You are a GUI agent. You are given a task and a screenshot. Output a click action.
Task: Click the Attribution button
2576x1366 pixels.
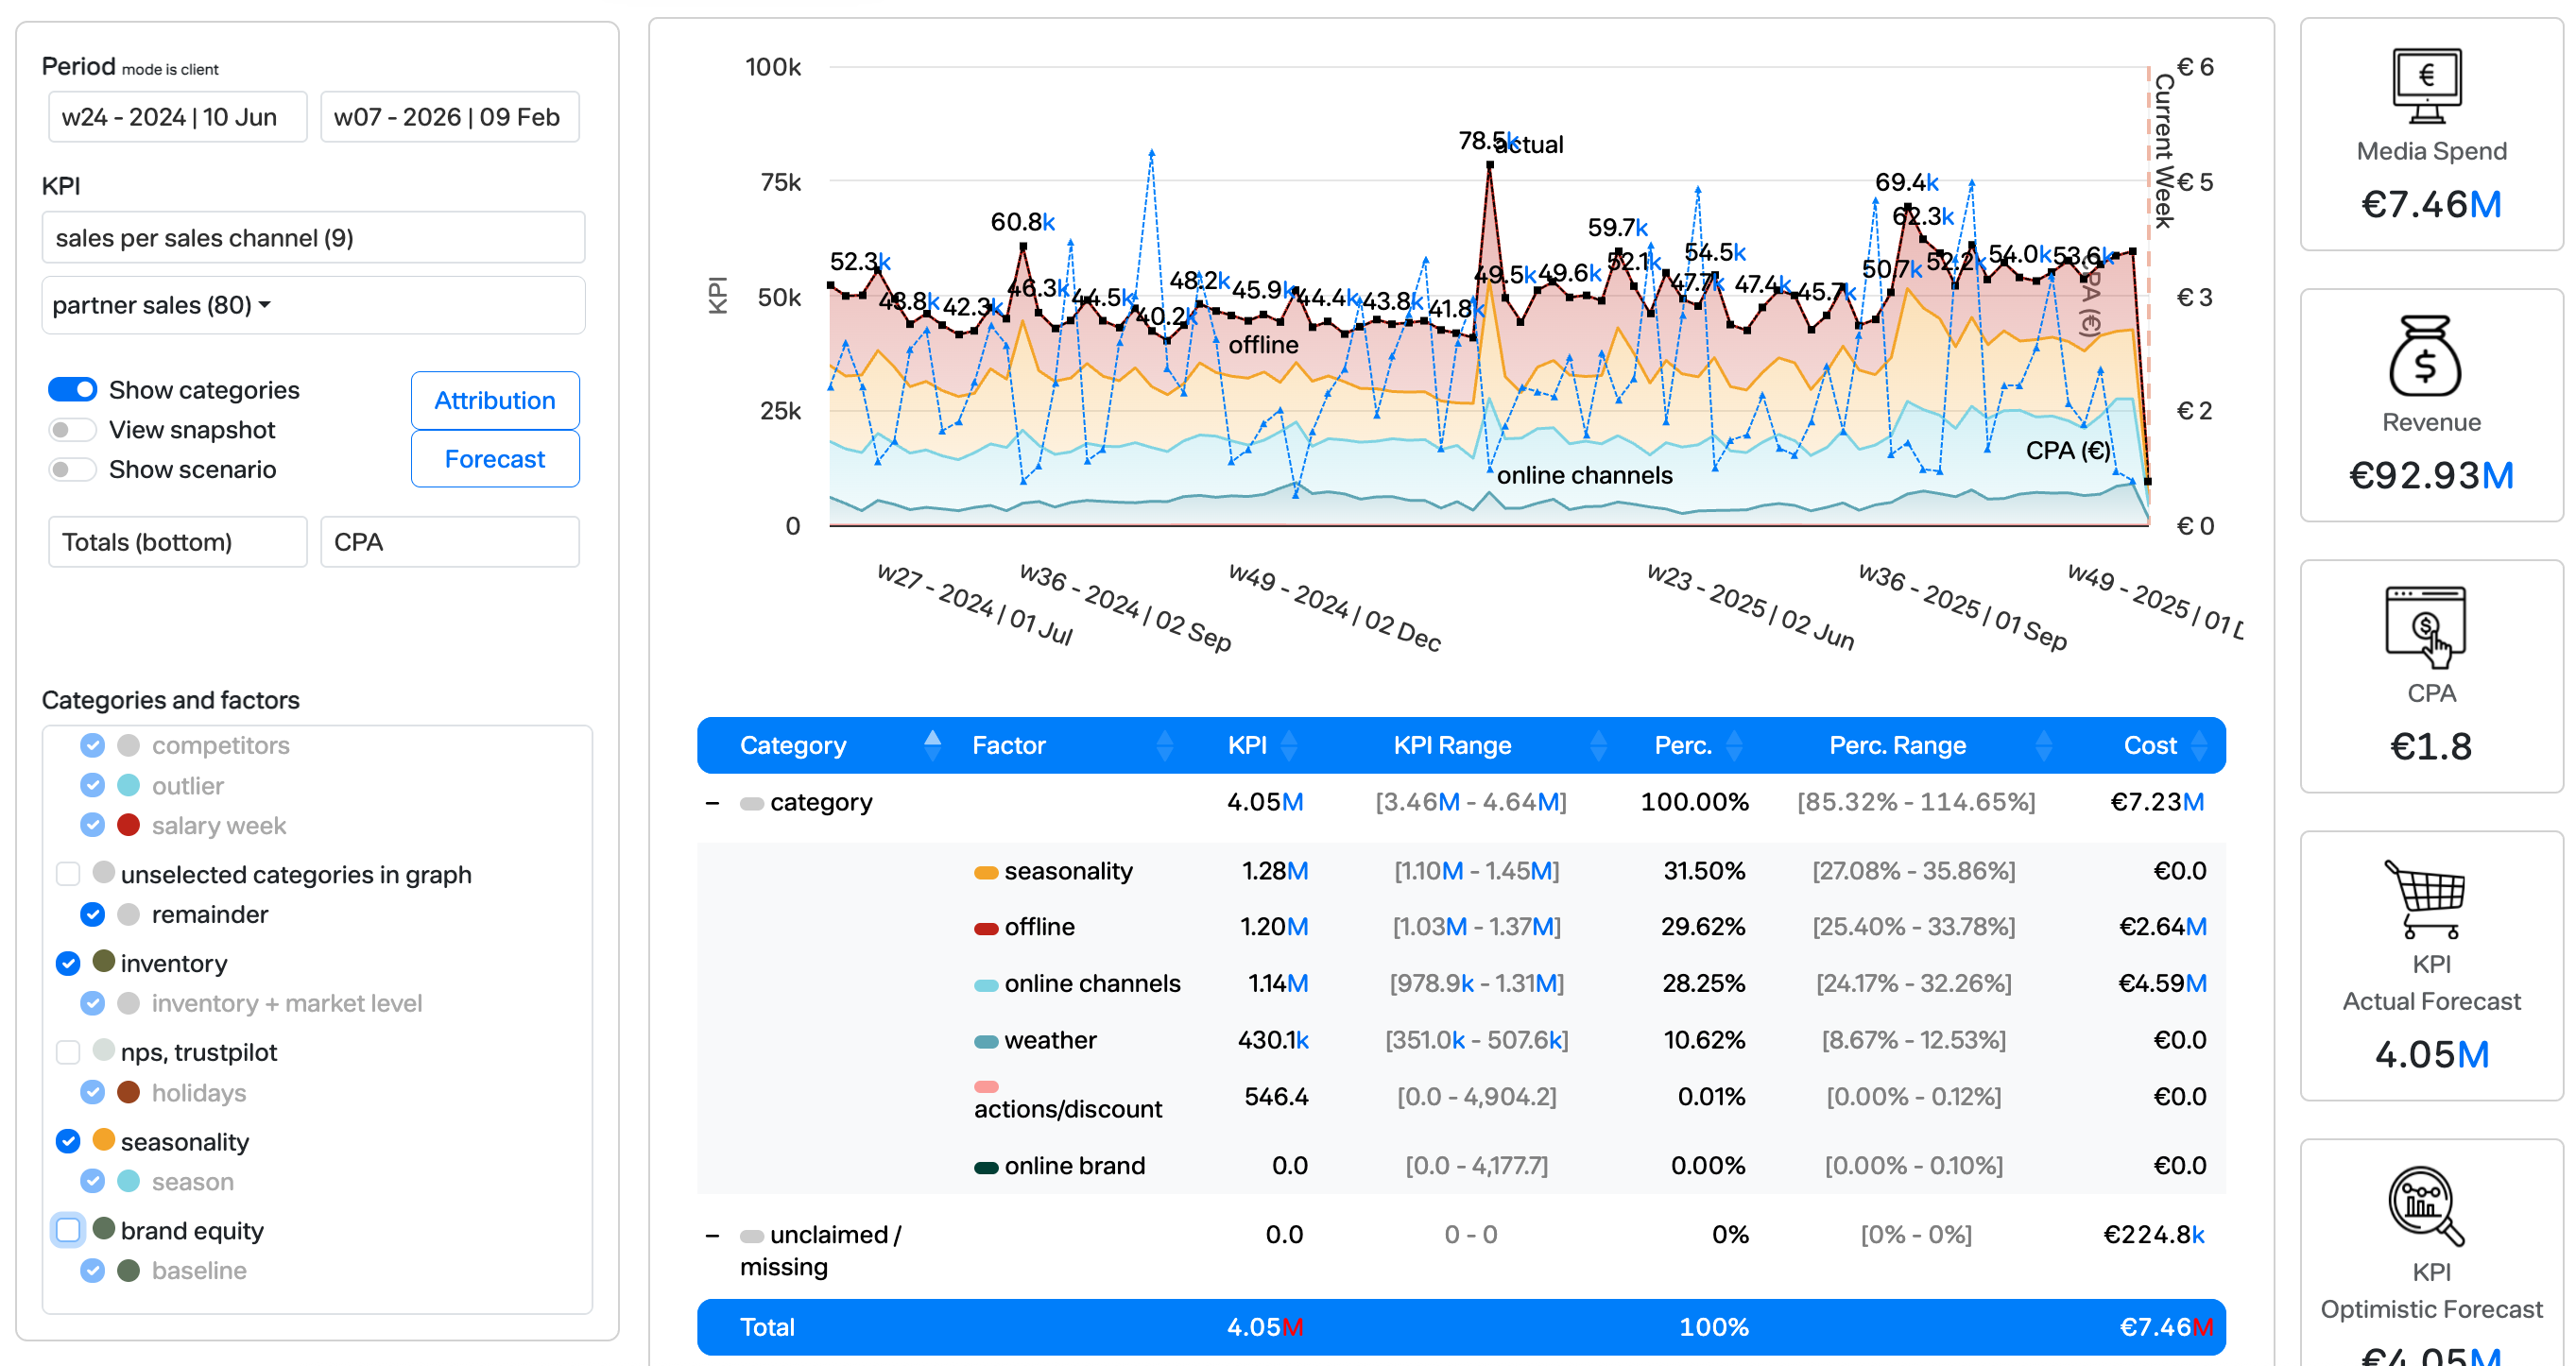pyautogui.click(x=494, y=400)
